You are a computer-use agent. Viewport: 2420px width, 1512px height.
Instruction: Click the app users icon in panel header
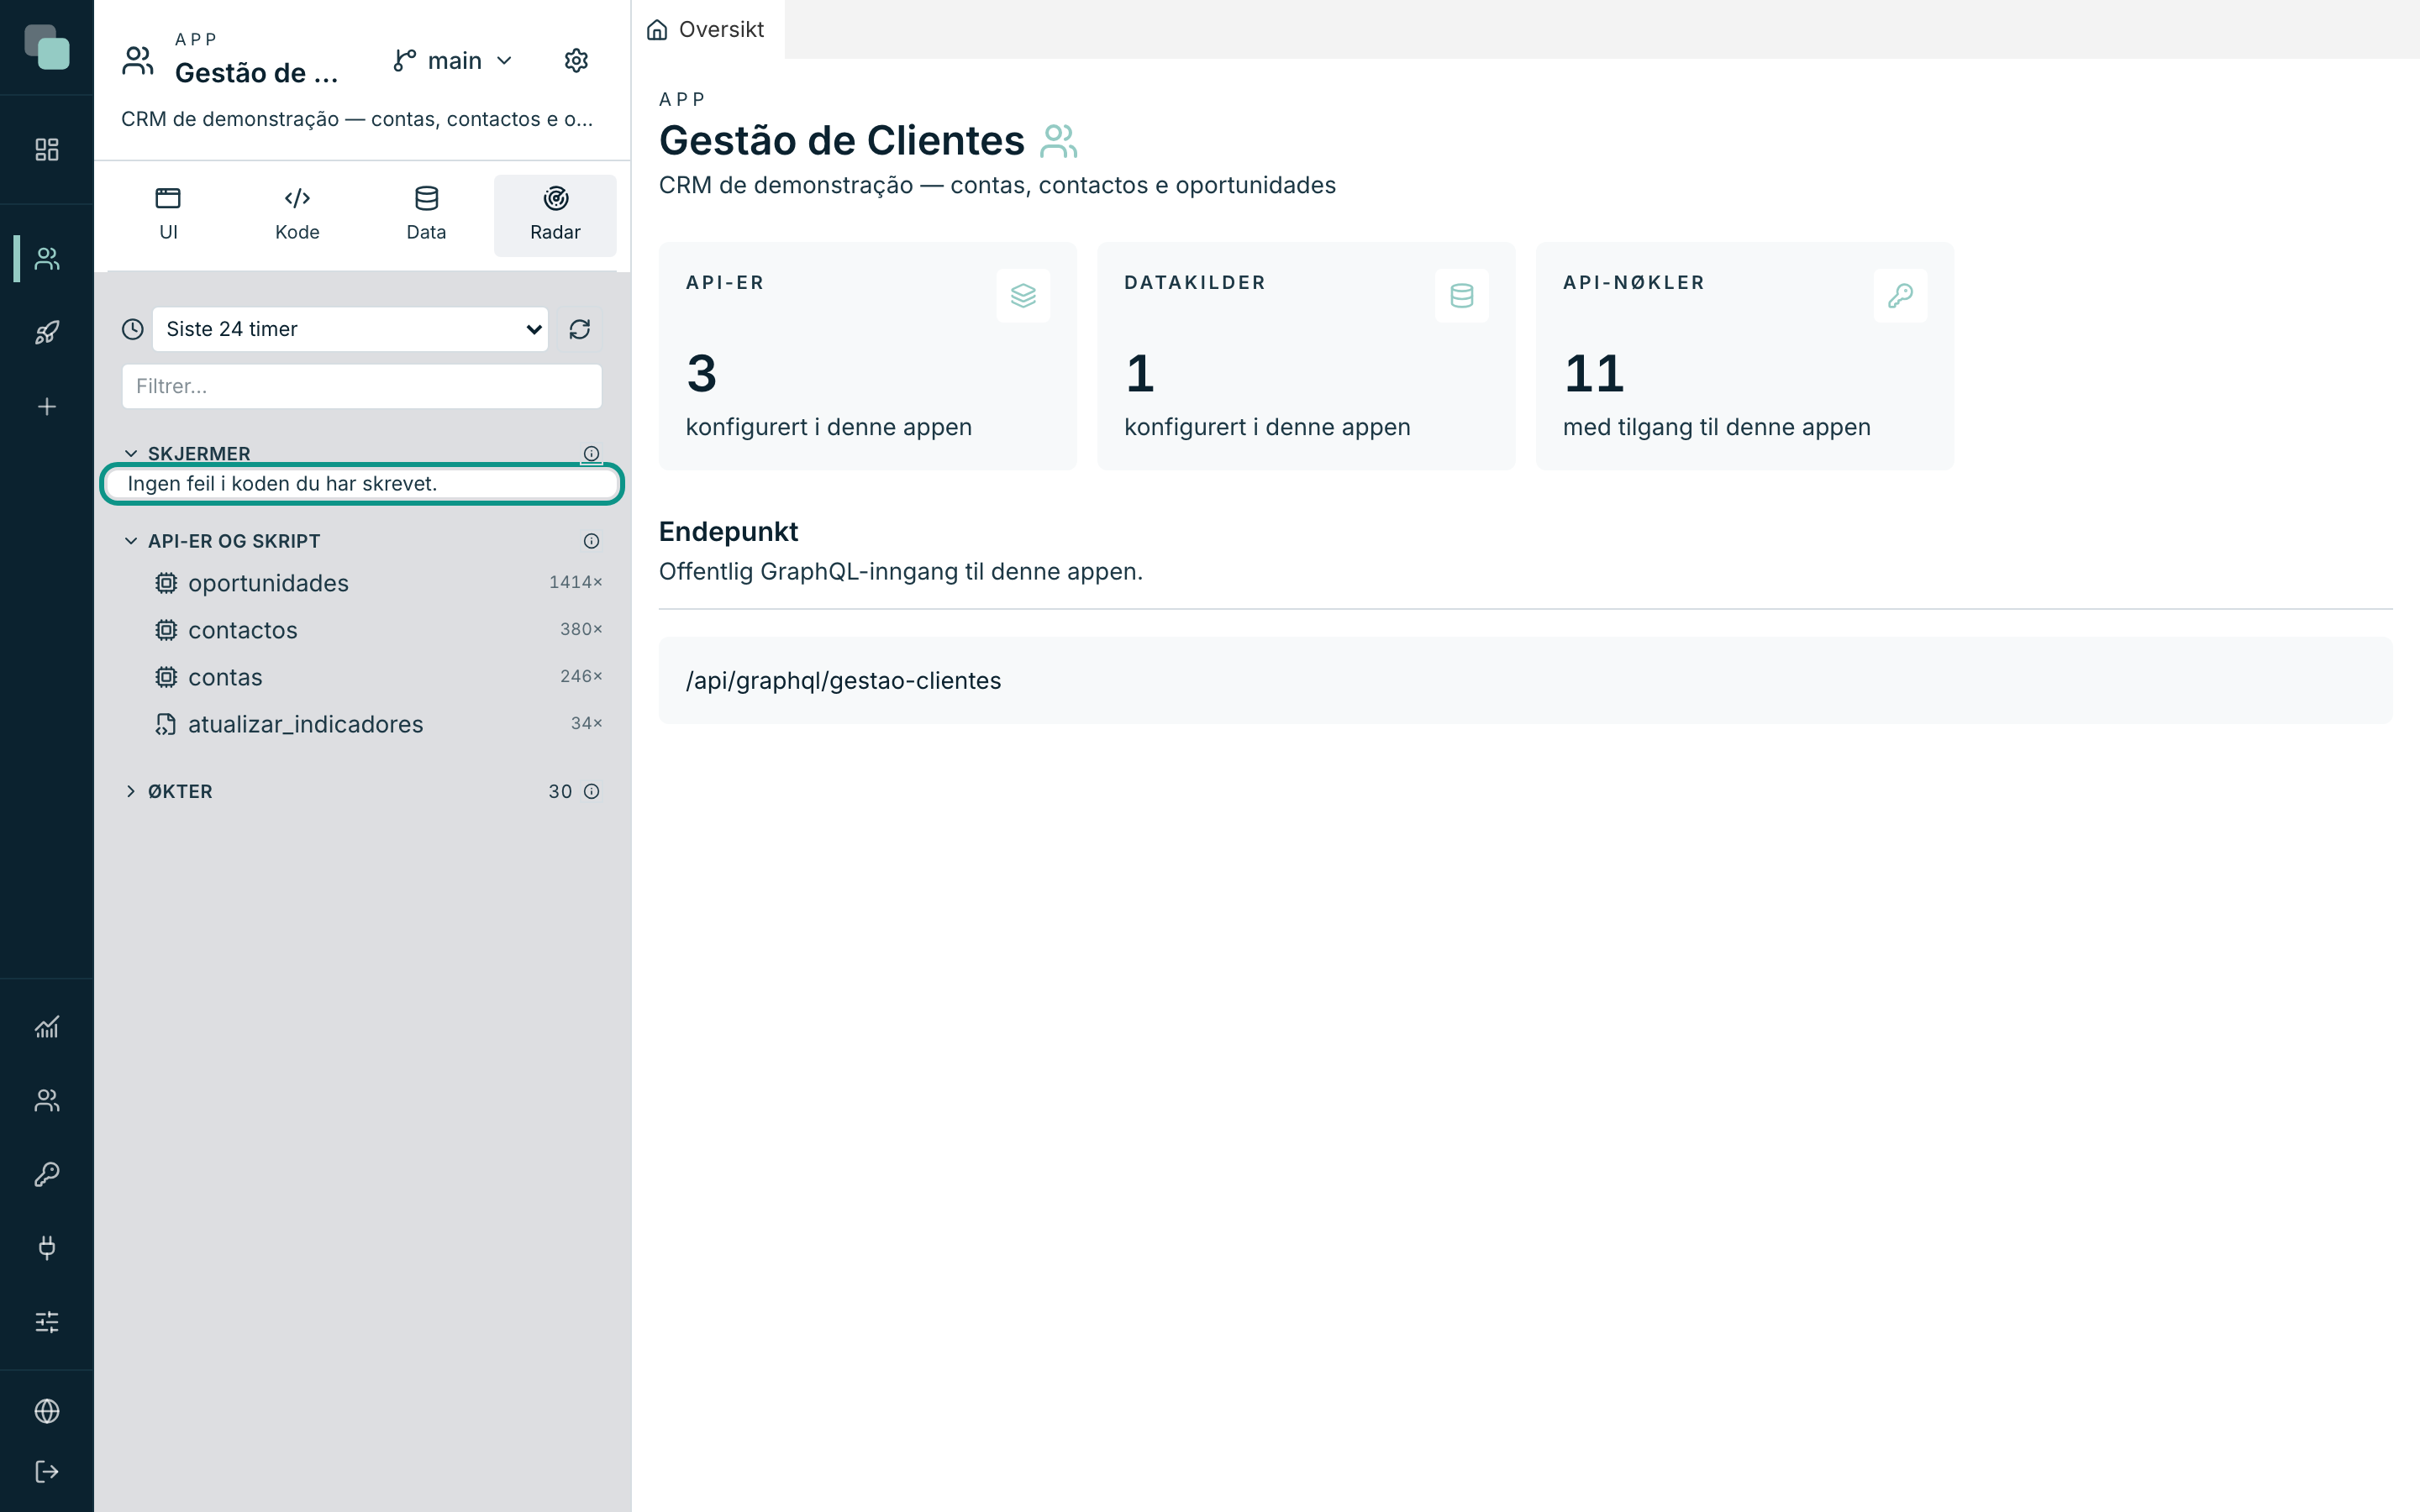(138, 61)
